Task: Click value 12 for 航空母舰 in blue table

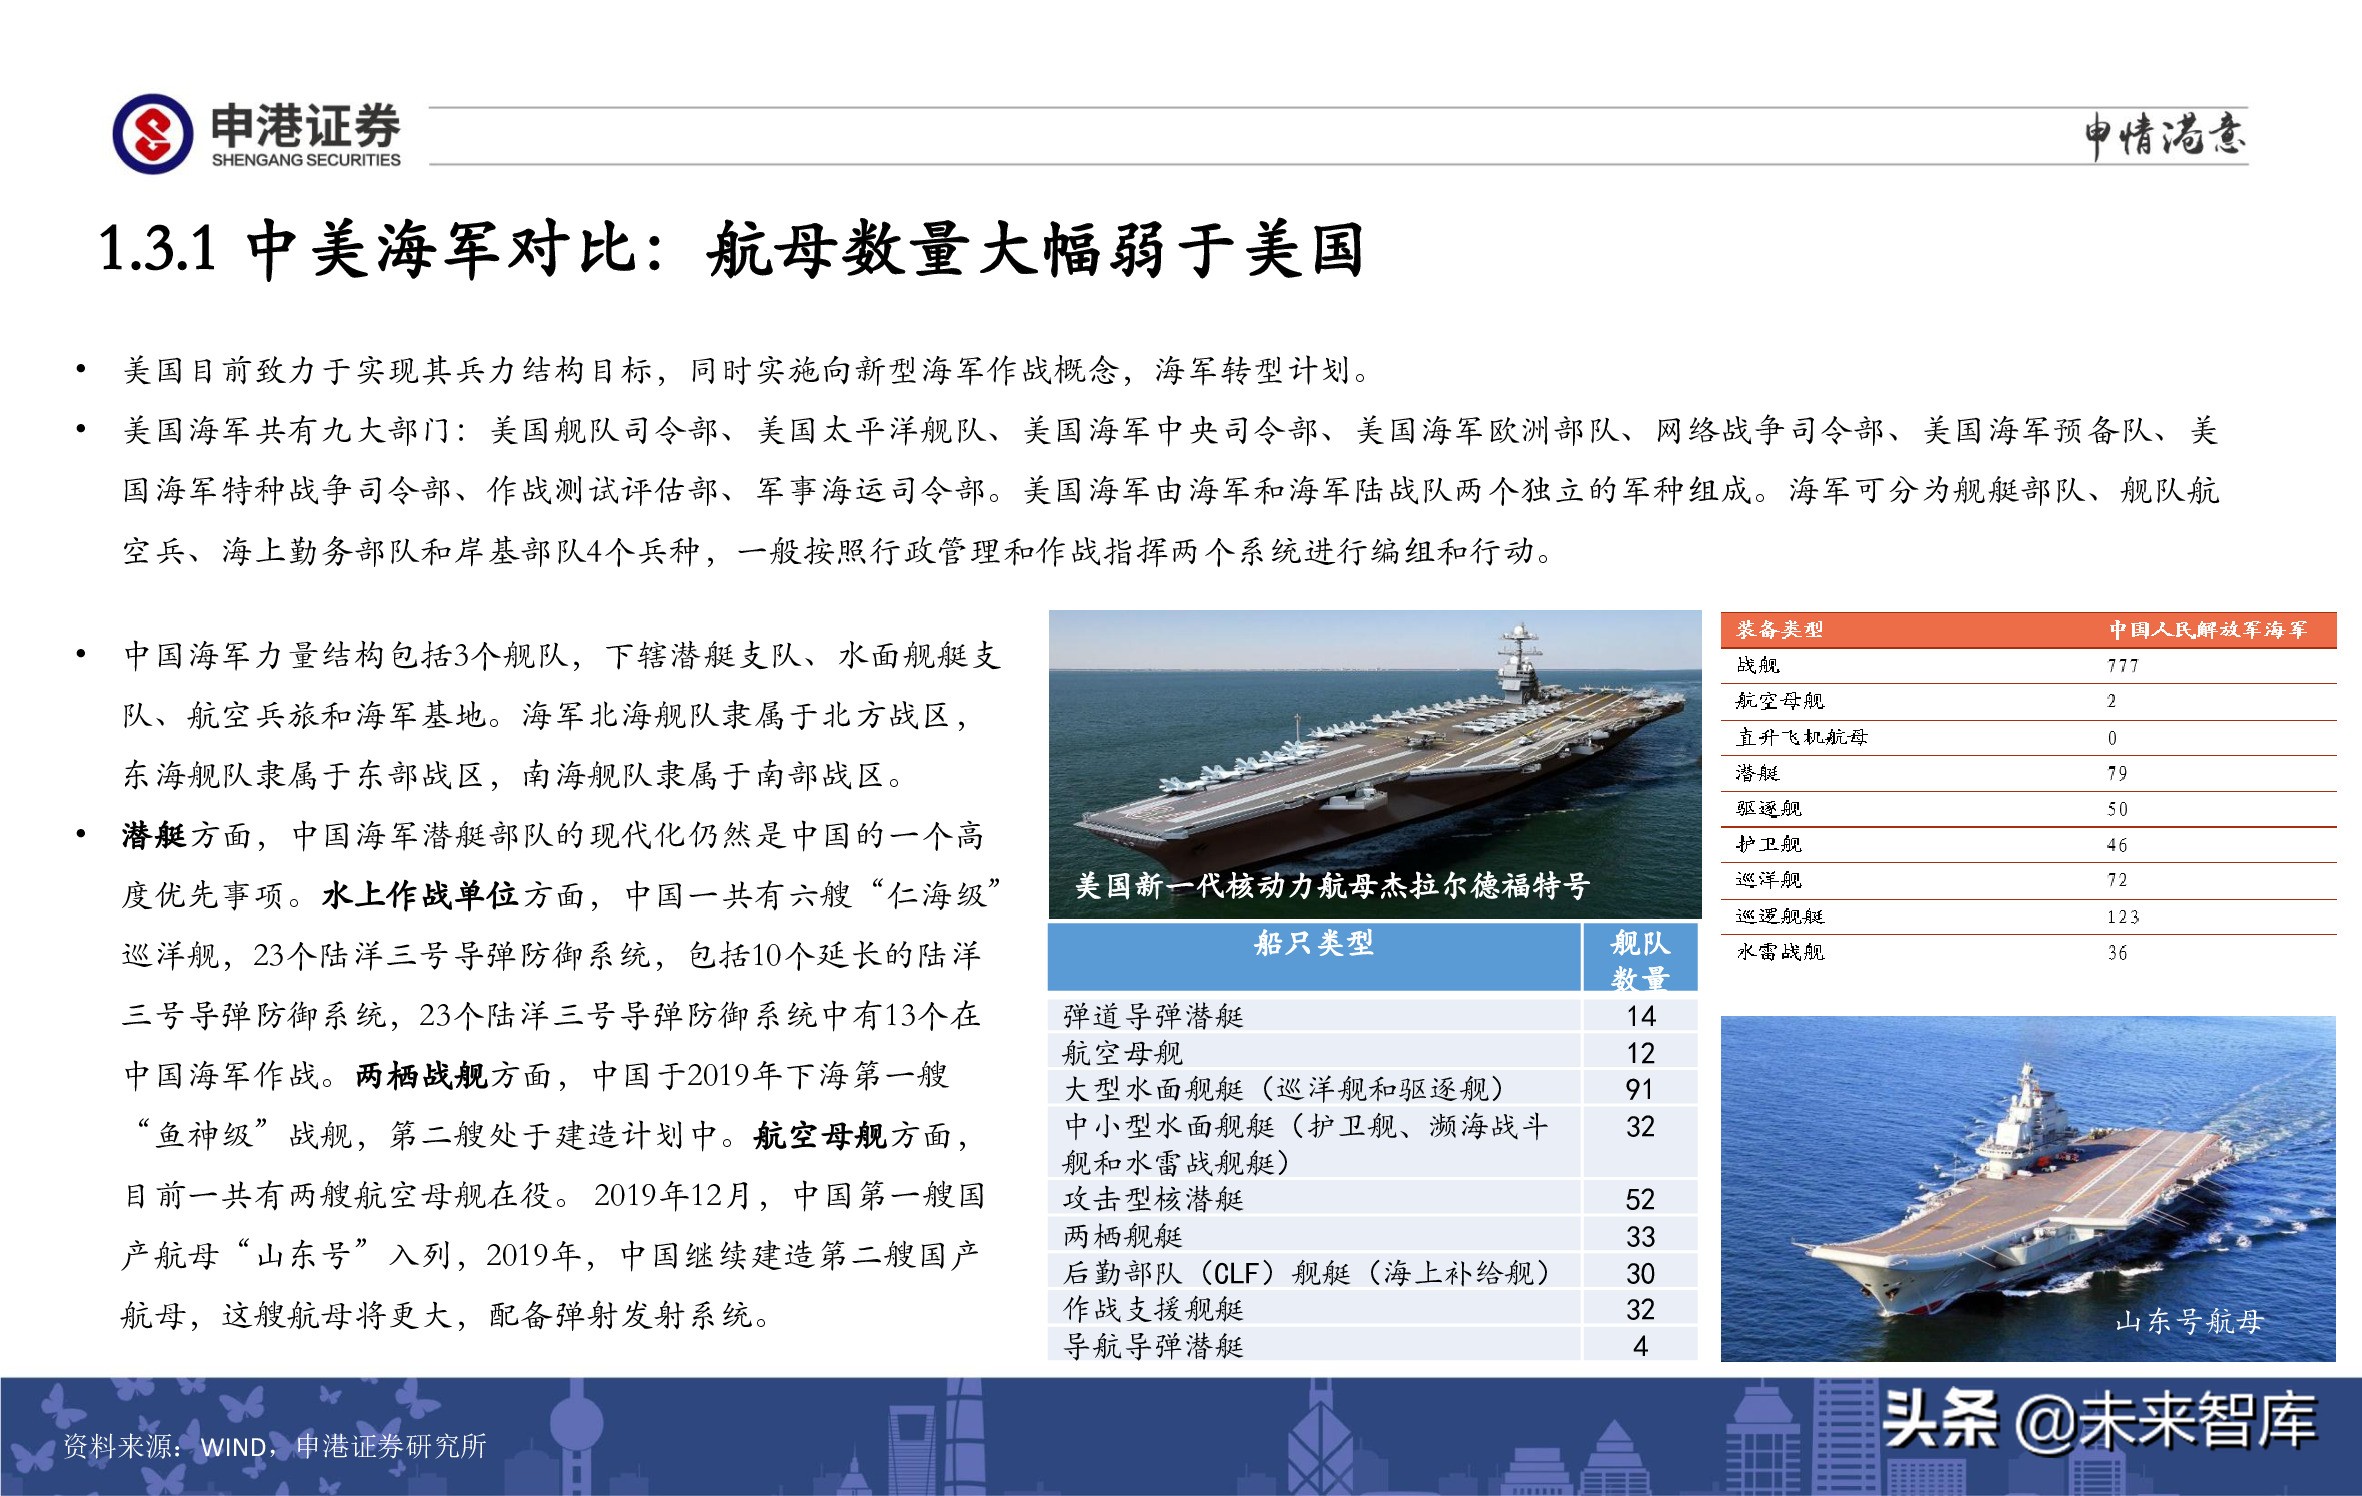Action: click(1640, 1053)
